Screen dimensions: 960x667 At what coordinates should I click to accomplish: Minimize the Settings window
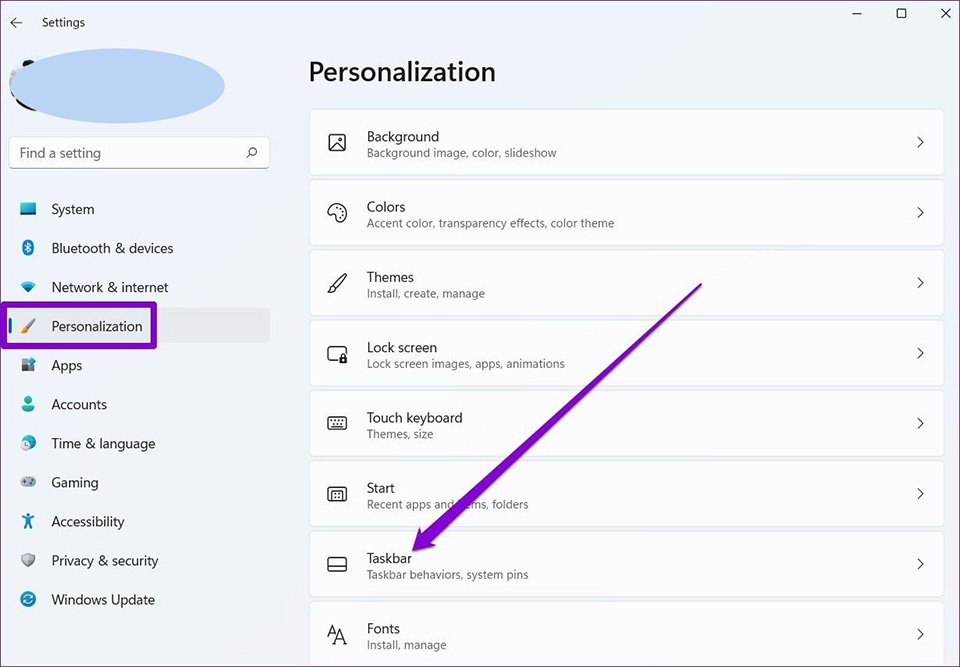(857, 13)
